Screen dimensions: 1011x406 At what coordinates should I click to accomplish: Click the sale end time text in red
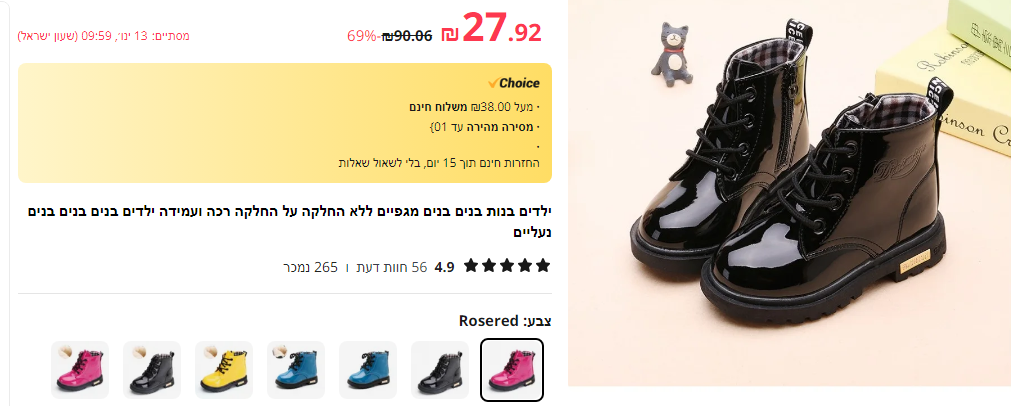103,36
